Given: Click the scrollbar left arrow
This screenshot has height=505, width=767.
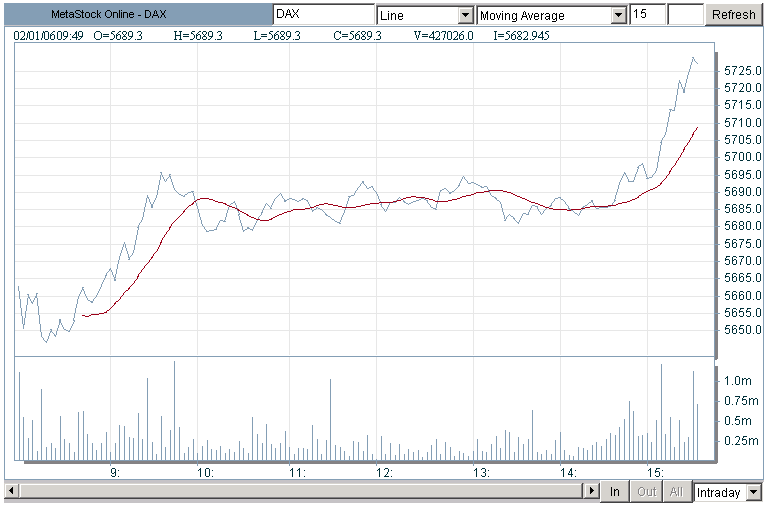Looking at the screenshot, I should 12,490.
